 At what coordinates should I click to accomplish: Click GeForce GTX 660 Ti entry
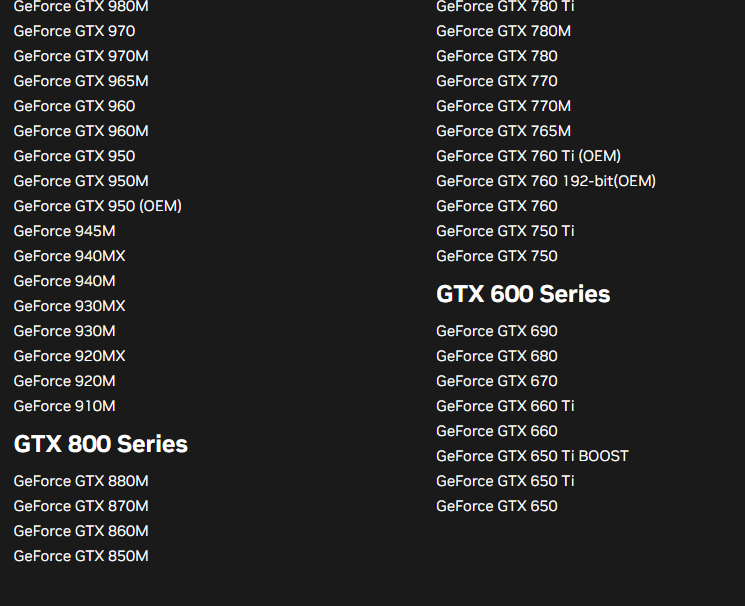(505, 406)
